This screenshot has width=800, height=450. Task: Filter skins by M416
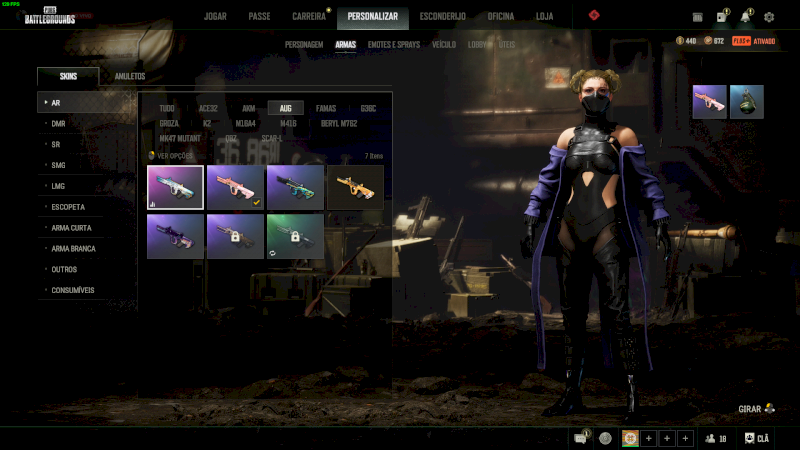coord(288,123)
